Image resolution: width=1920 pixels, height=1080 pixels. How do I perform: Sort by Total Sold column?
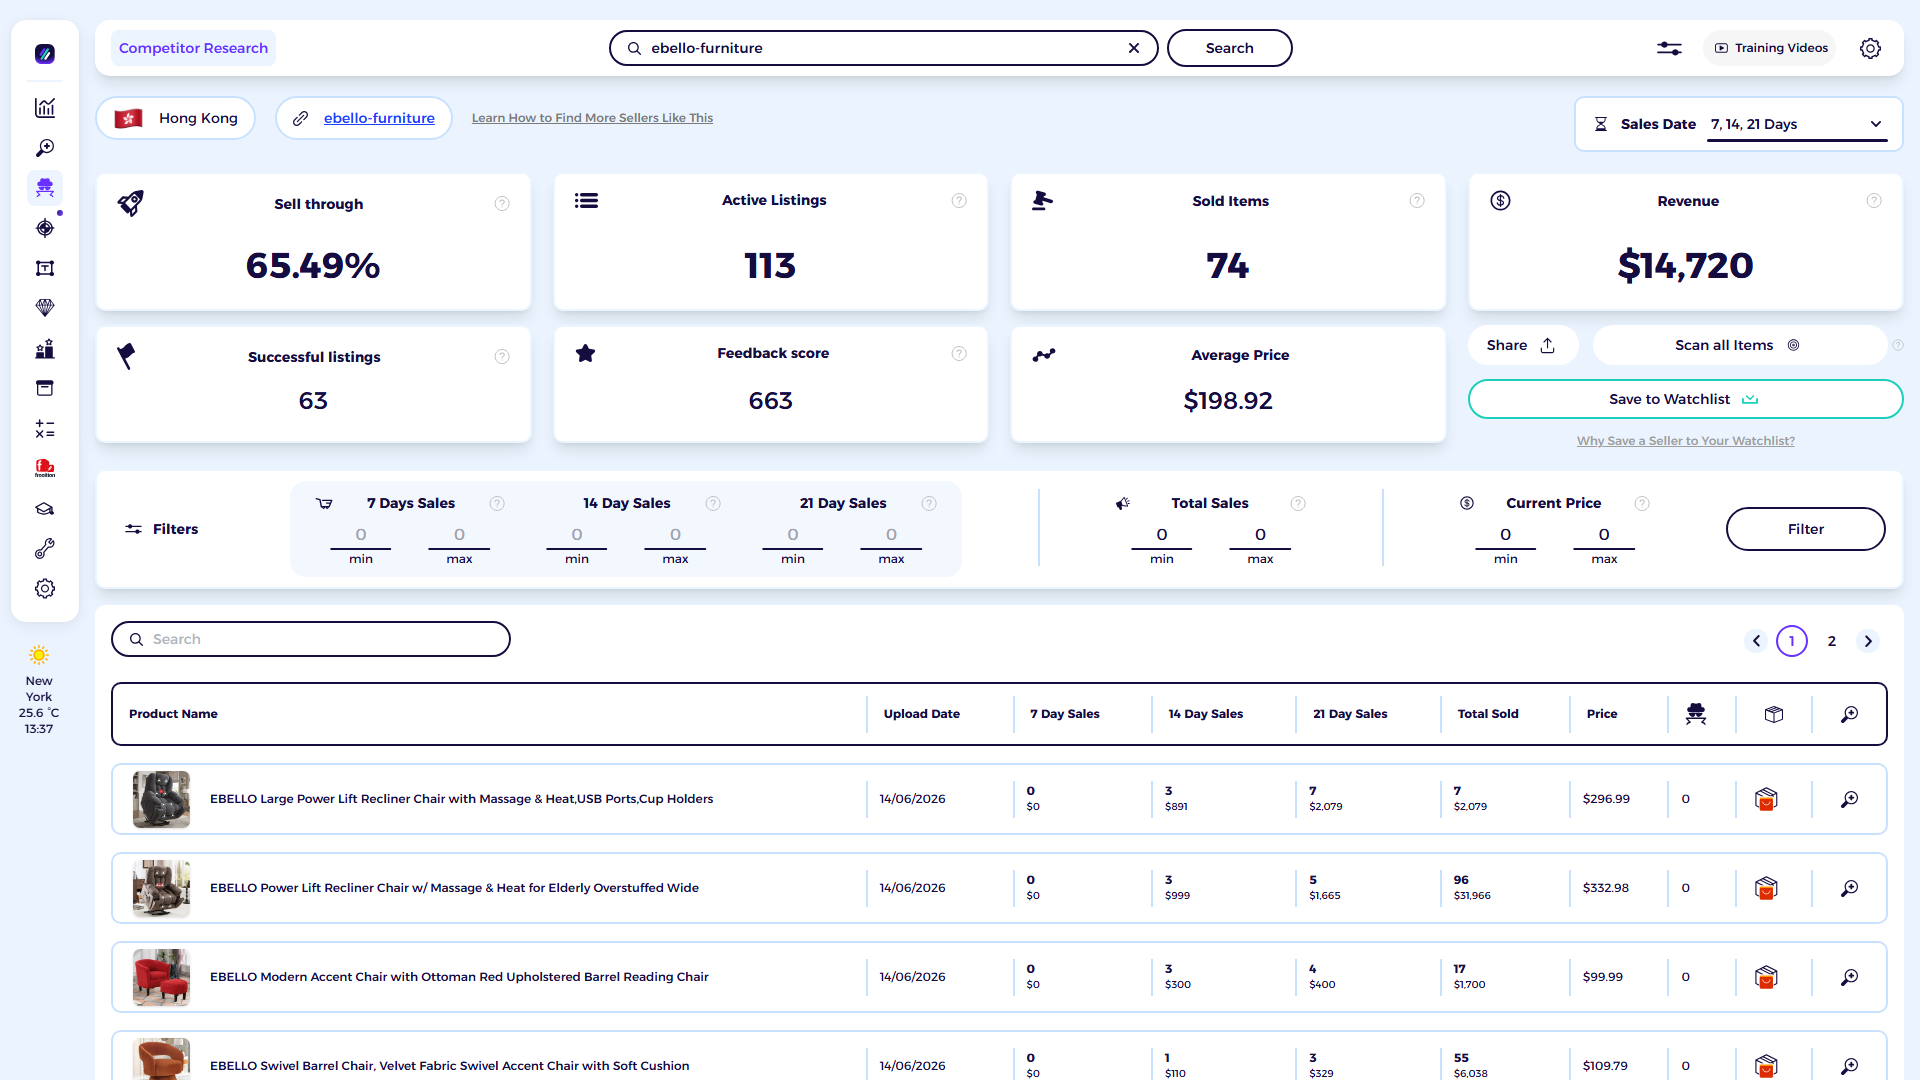point(1488,714)
